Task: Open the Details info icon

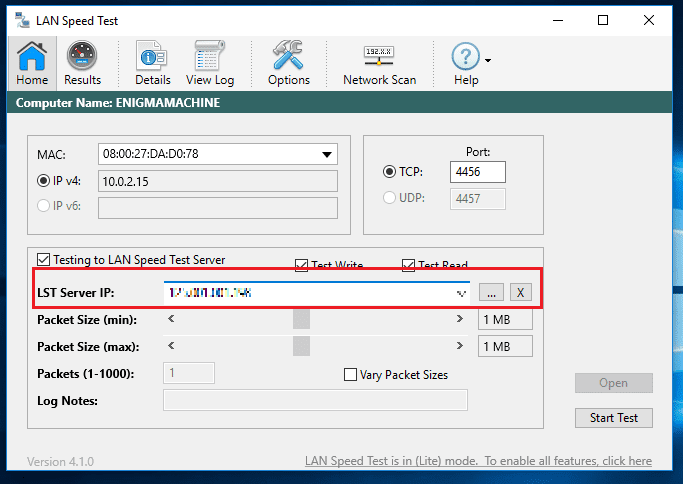Action: tap(152, 63)
